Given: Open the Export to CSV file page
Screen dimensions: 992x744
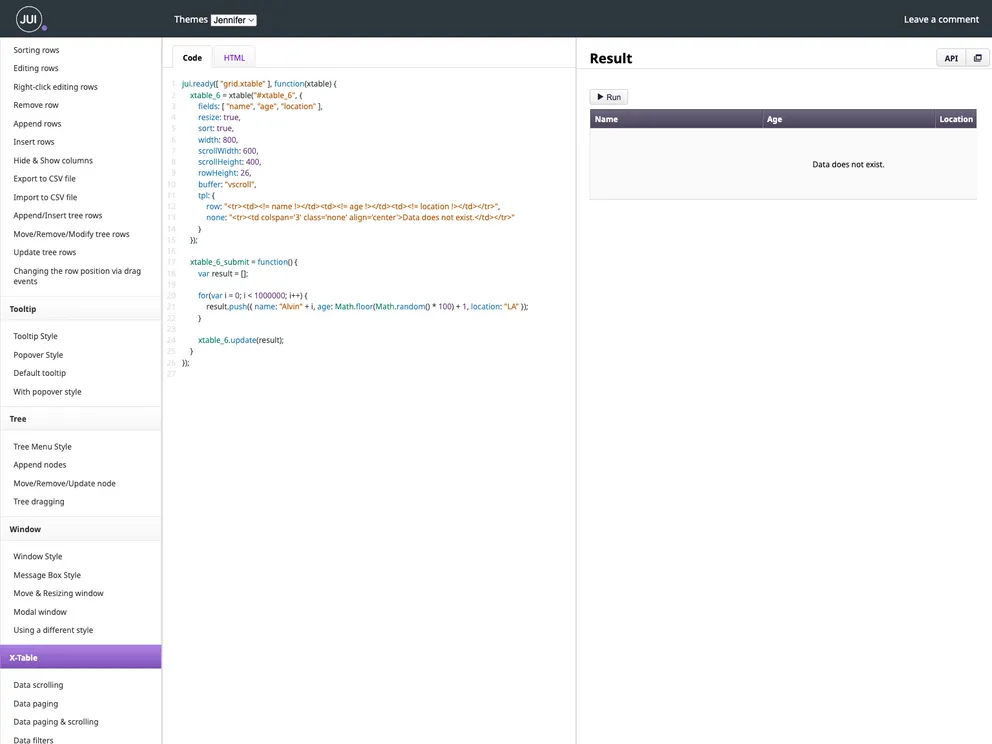Looking at the screenshot, I should [46, 178].
